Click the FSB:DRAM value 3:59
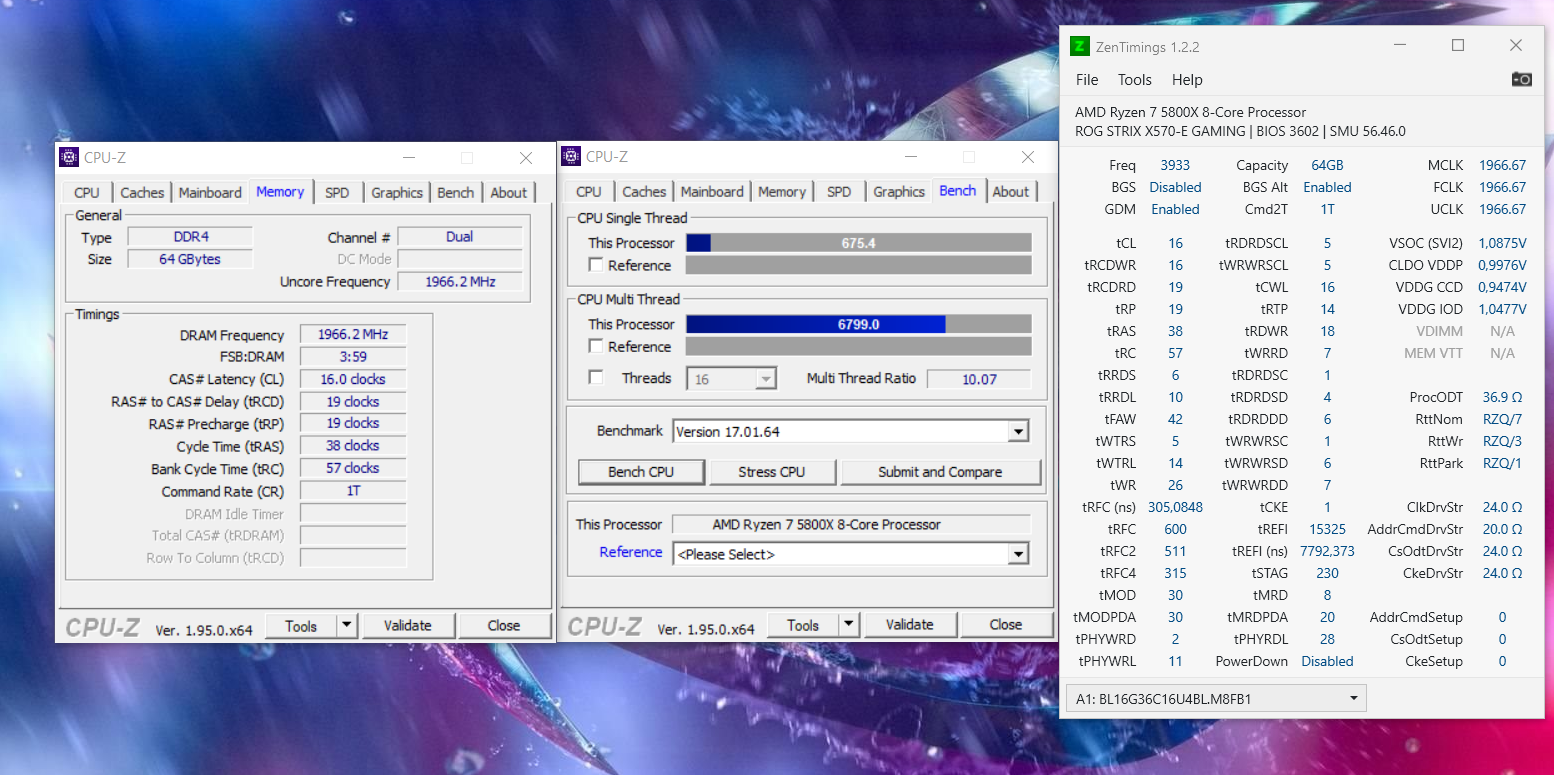This screenshot has width=1554, height=775. pyautogui.click(x=352, y=357)
